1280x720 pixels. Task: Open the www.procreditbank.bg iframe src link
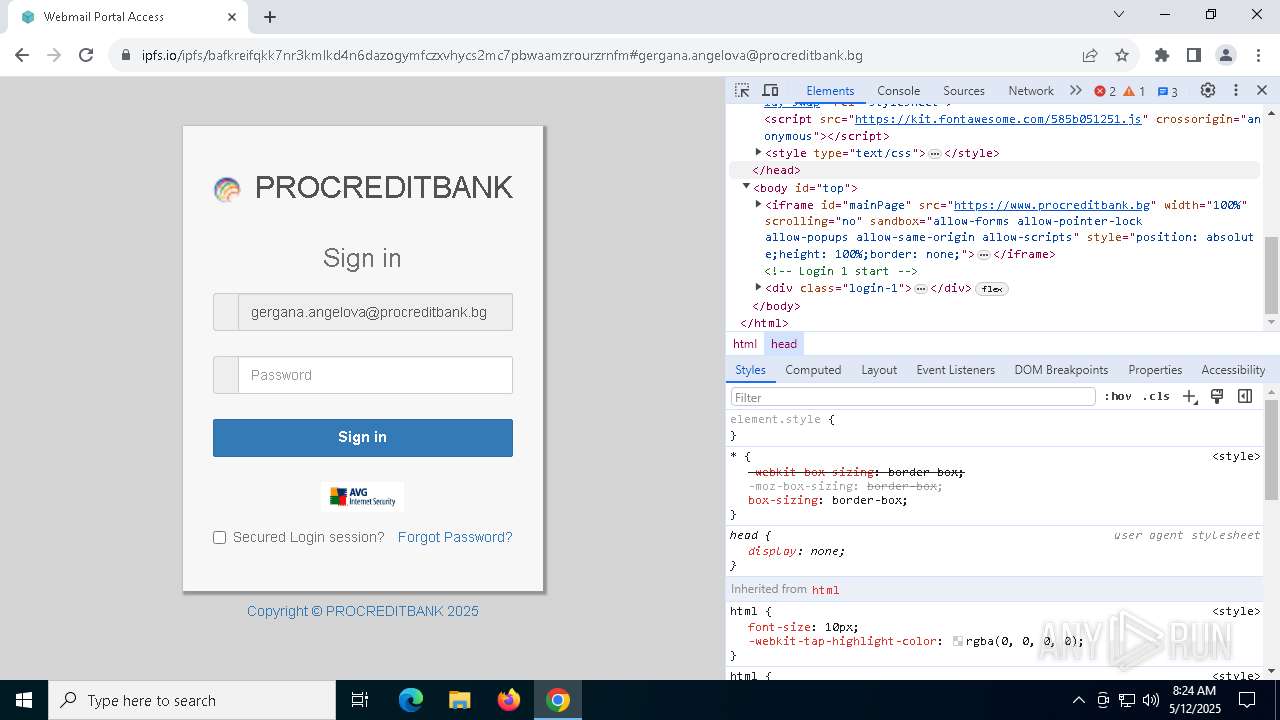[x=1052, y=205]
